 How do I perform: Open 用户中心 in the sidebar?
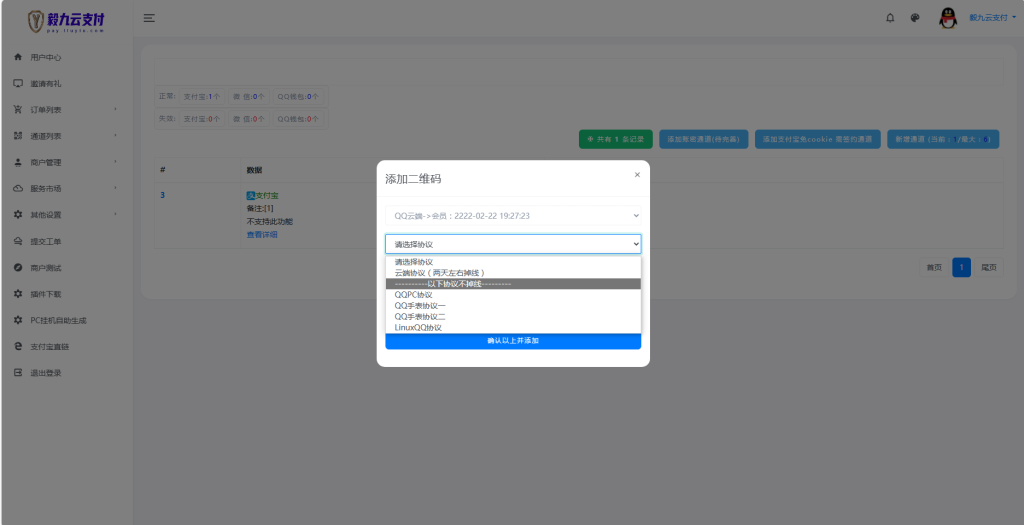click(46, 57)
